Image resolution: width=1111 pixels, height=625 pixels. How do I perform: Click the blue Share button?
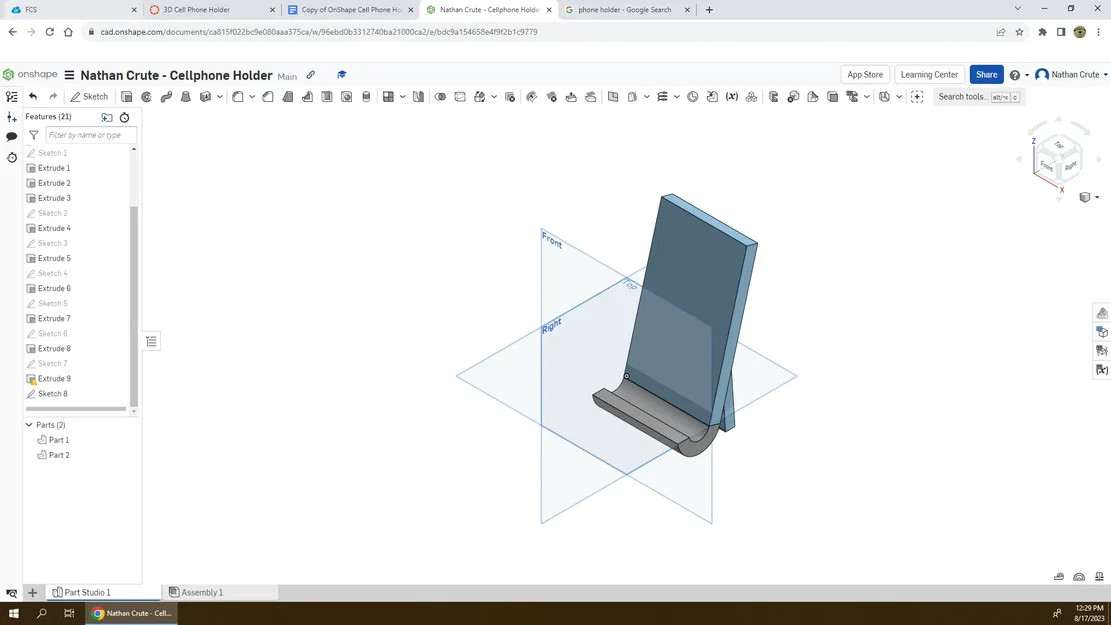[x=986, y=74]
